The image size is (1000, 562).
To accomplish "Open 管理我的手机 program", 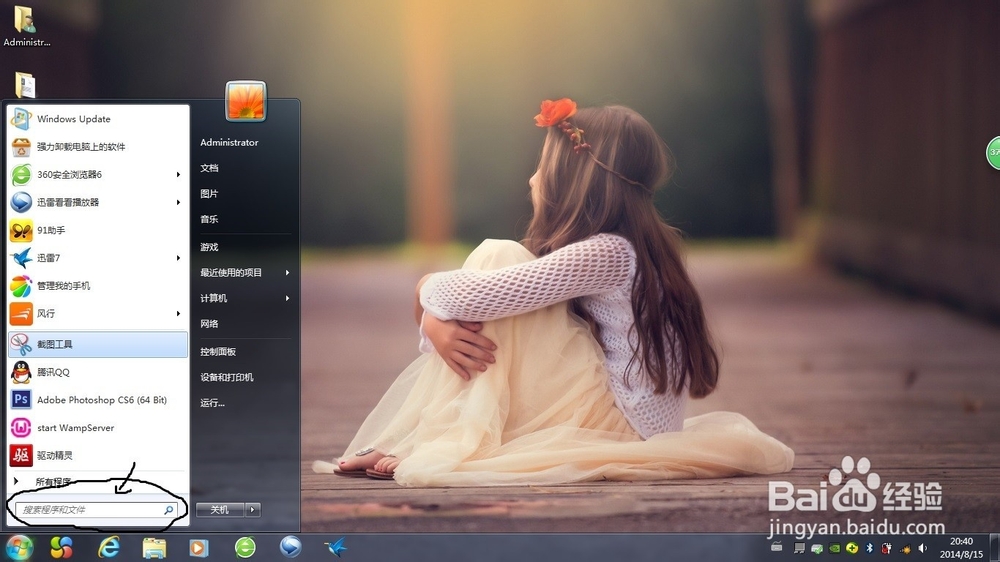I will (98, 286).
